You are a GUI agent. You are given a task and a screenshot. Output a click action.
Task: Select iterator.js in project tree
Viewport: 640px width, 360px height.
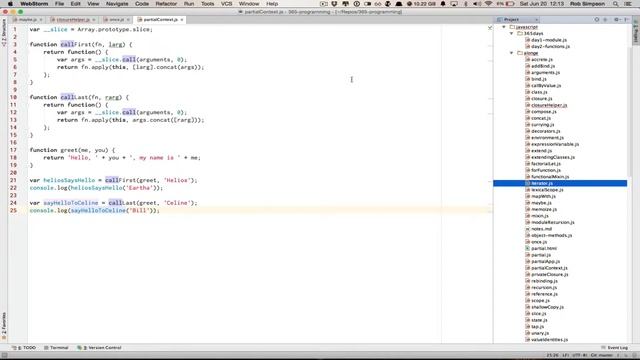pyautogui.click(x=560, y=183)
